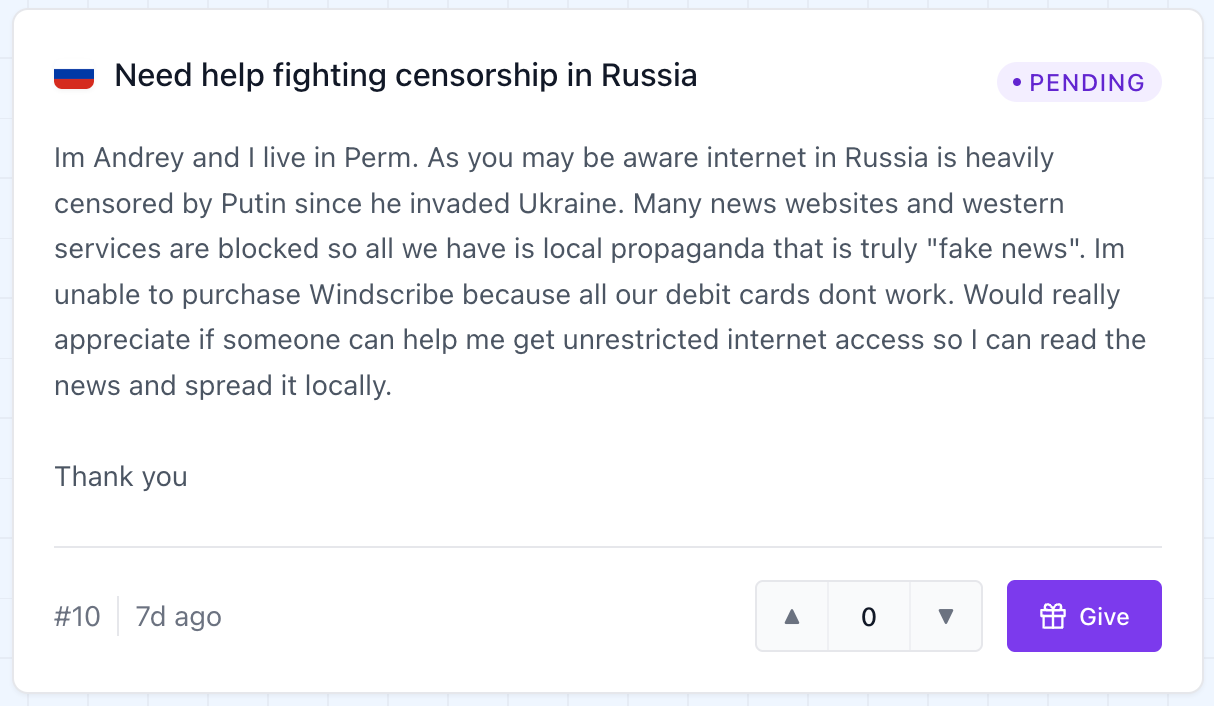
Task: Click the '7d ago' timestamp
Action: [x=179, y=617]
